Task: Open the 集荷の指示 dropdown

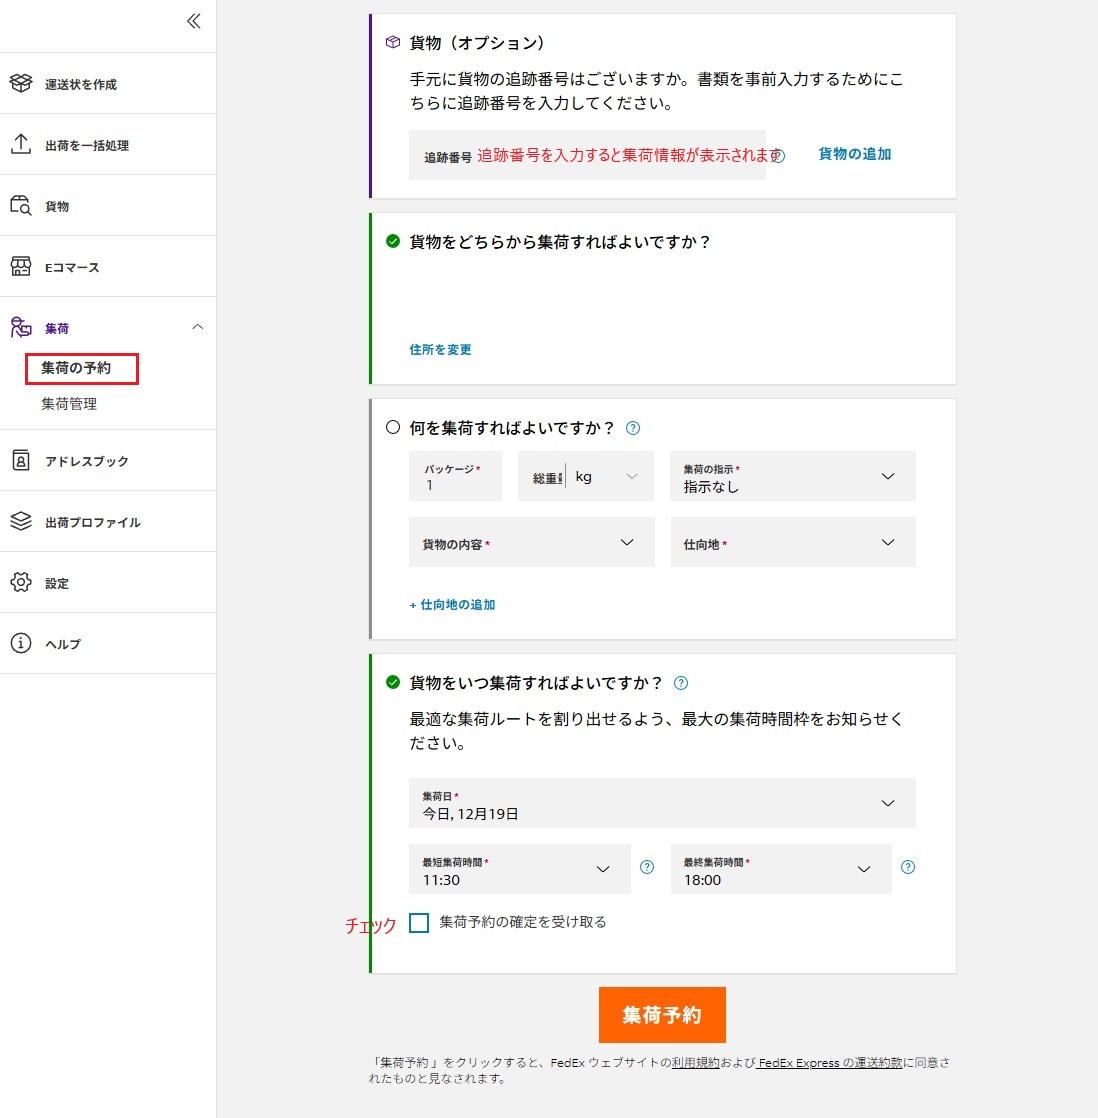Action: 792,476
